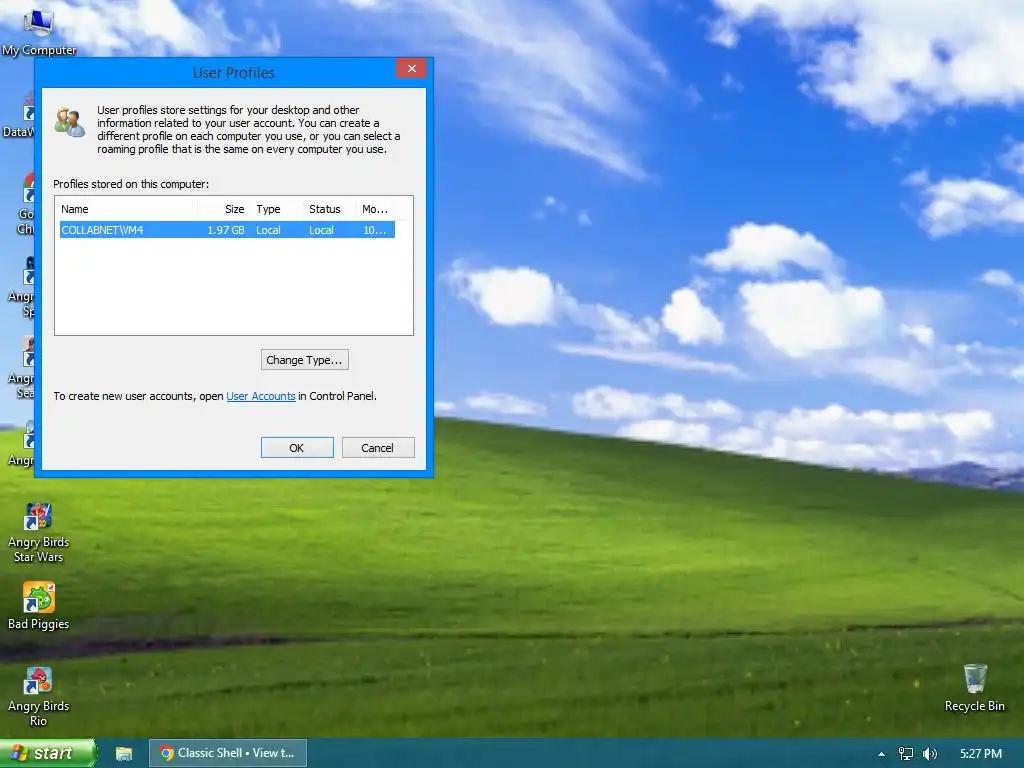The width and height of the screenshot is (1024, 768).
Task: Select the COLLABNET\VM4 profile row
Action: (x=227, y=230)
